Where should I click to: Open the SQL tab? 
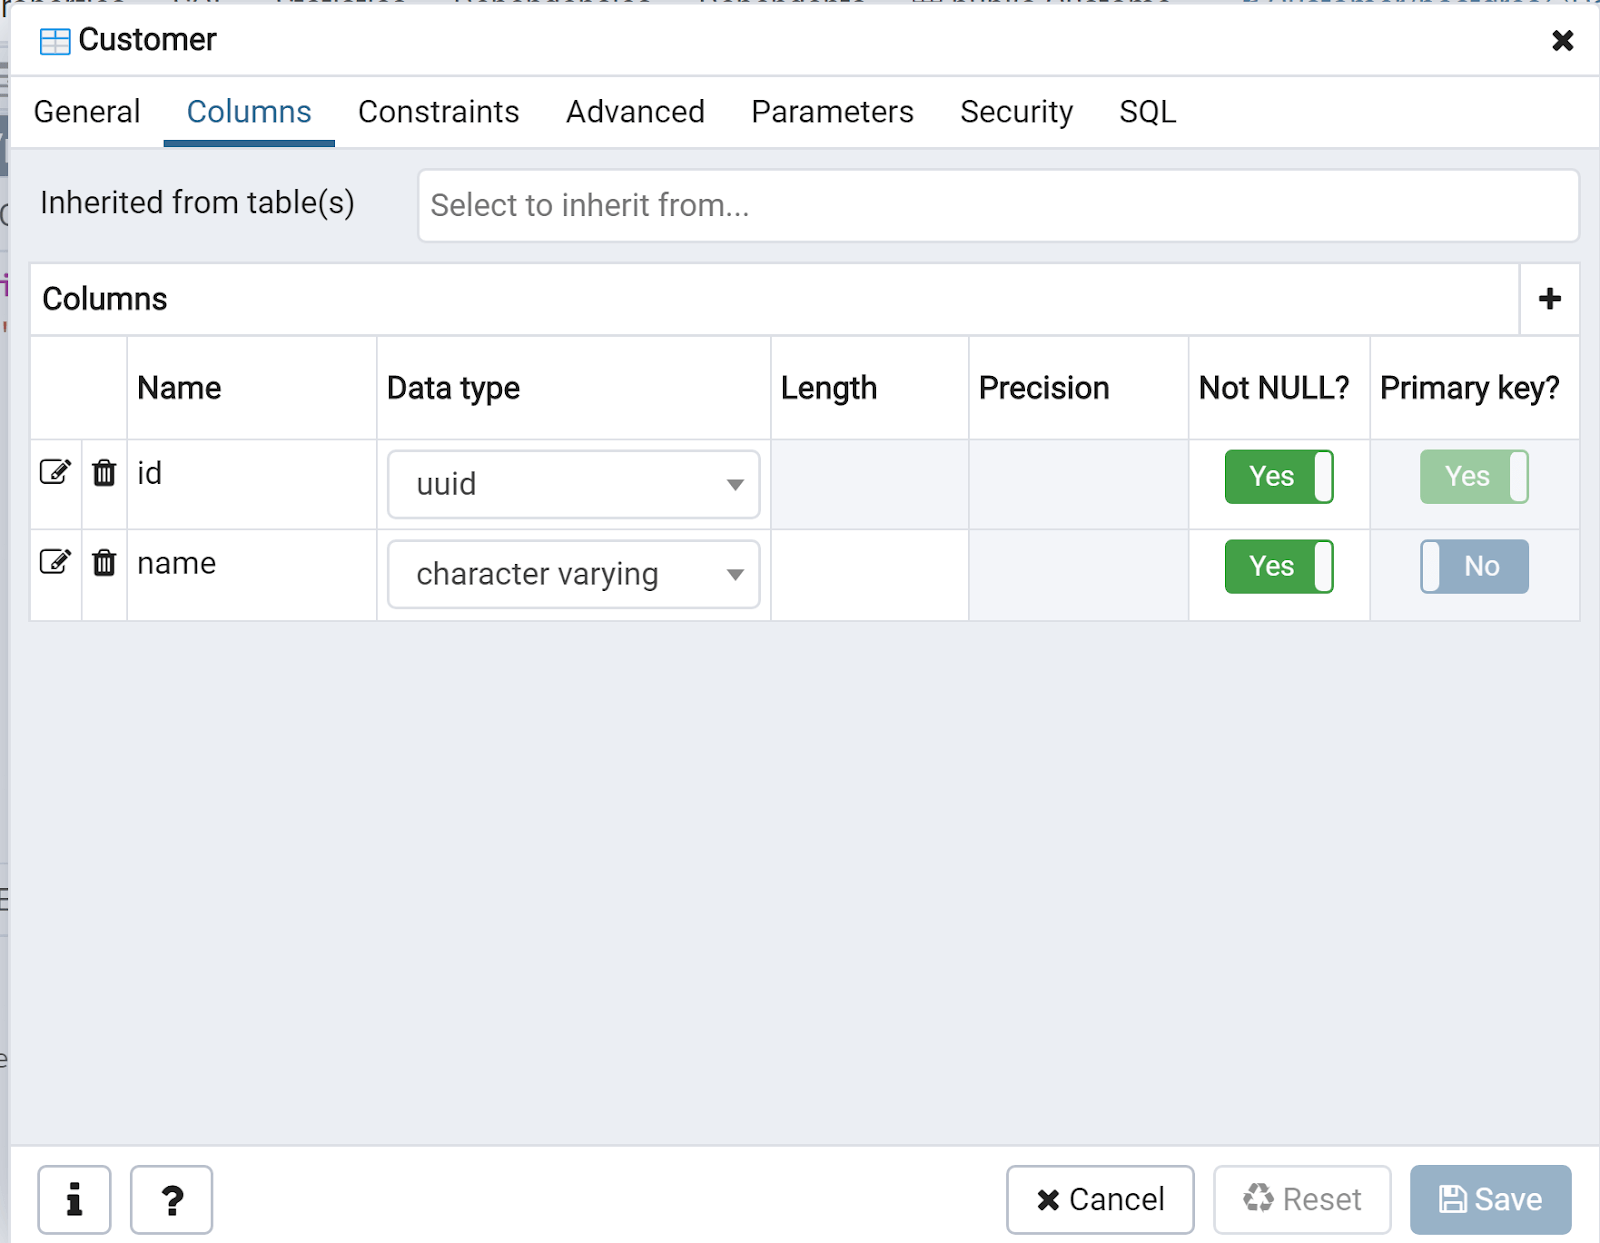tap(1147, 112)
